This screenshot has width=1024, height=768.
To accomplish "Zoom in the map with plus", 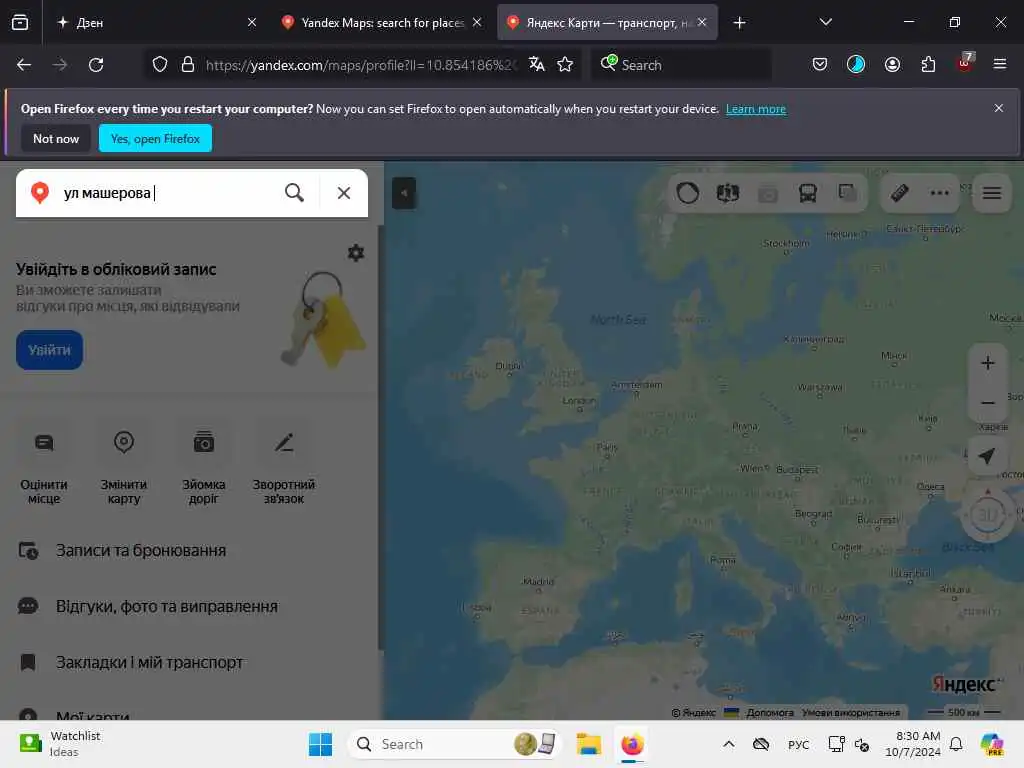I will 988,363.
